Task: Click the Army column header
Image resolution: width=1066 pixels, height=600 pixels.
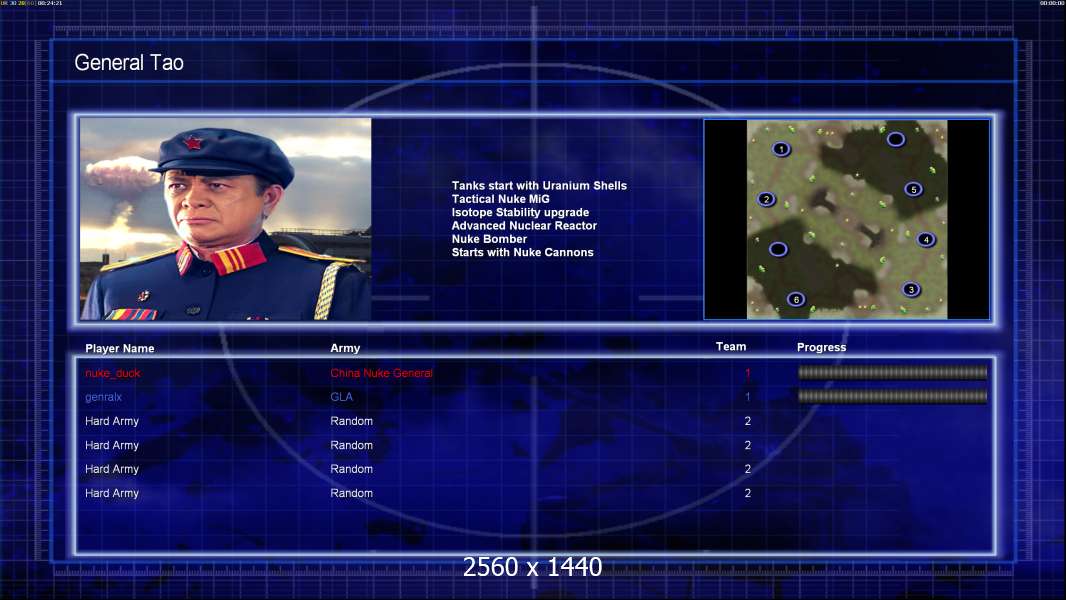Action: point(345,348)
